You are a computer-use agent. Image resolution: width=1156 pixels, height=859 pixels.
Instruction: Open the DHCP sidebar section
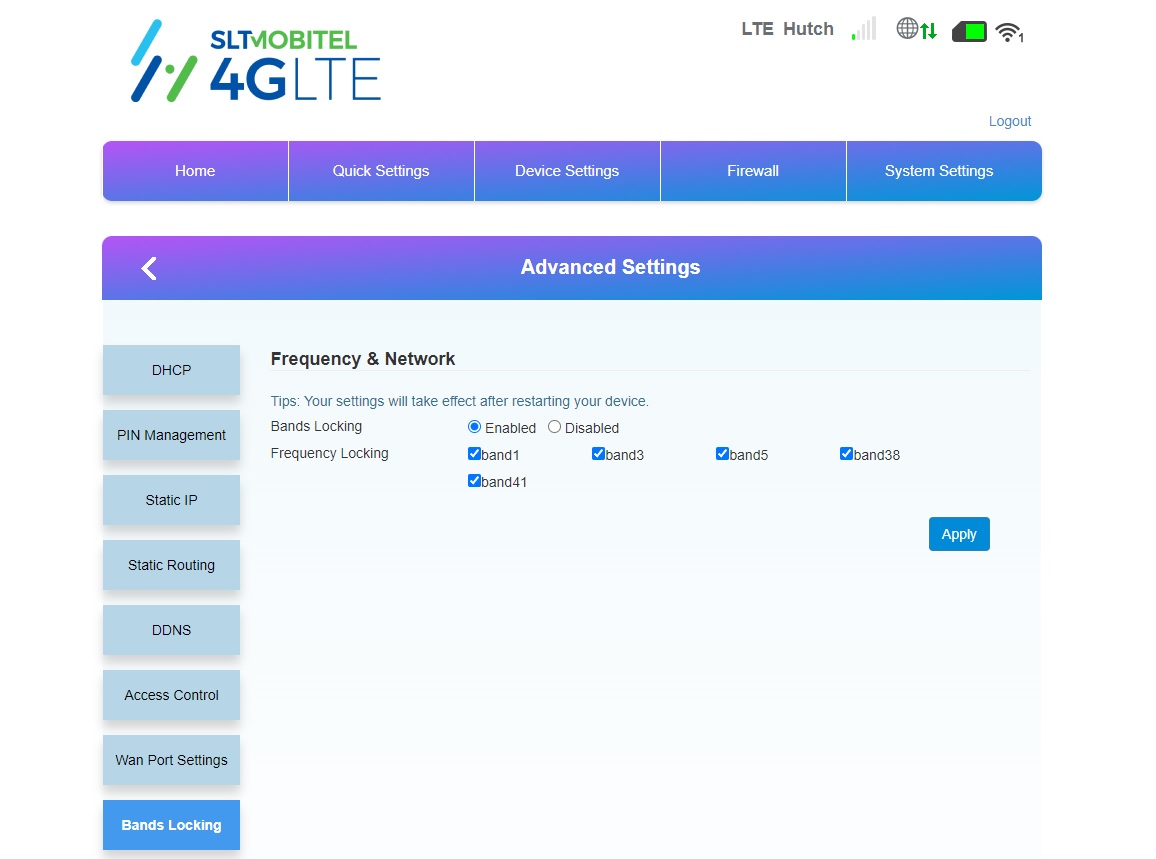tap(171, 370)
